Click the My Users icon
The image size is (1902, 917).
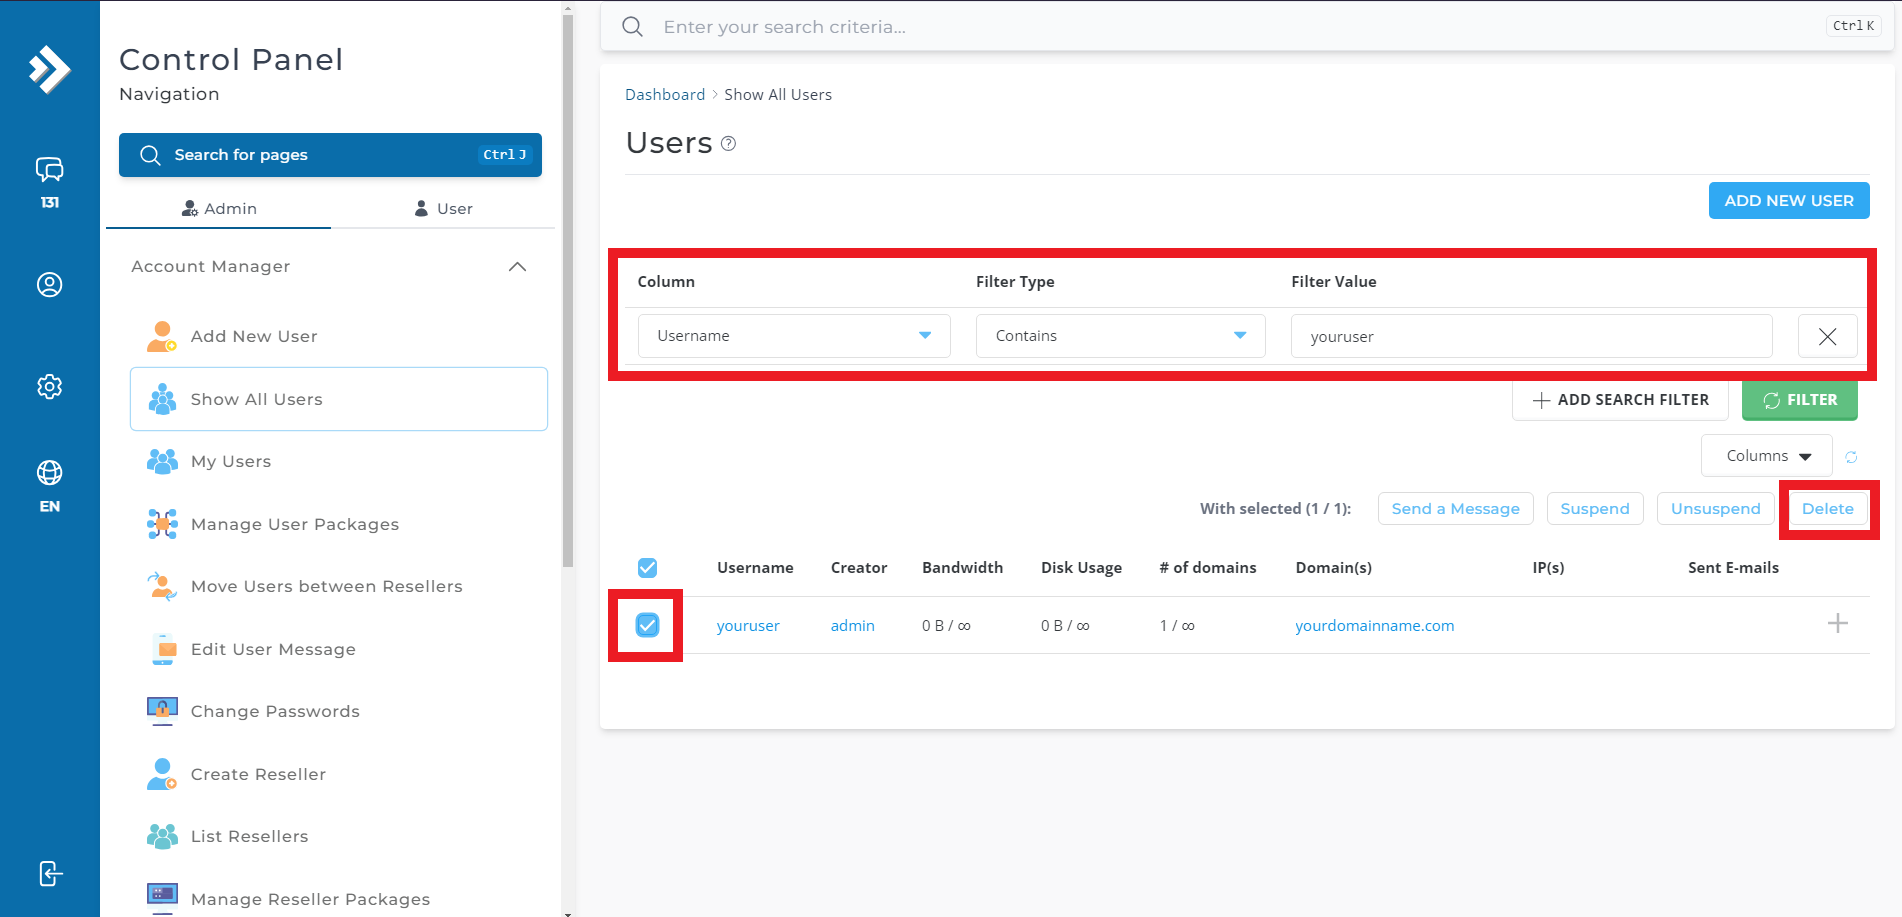click(161, 461)
